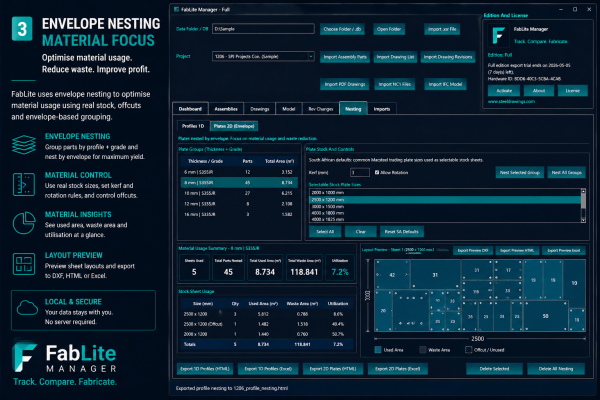Click the stock plate list scroll-up arrow
This screenshot has height=400, width=600.
pos(583,191)
